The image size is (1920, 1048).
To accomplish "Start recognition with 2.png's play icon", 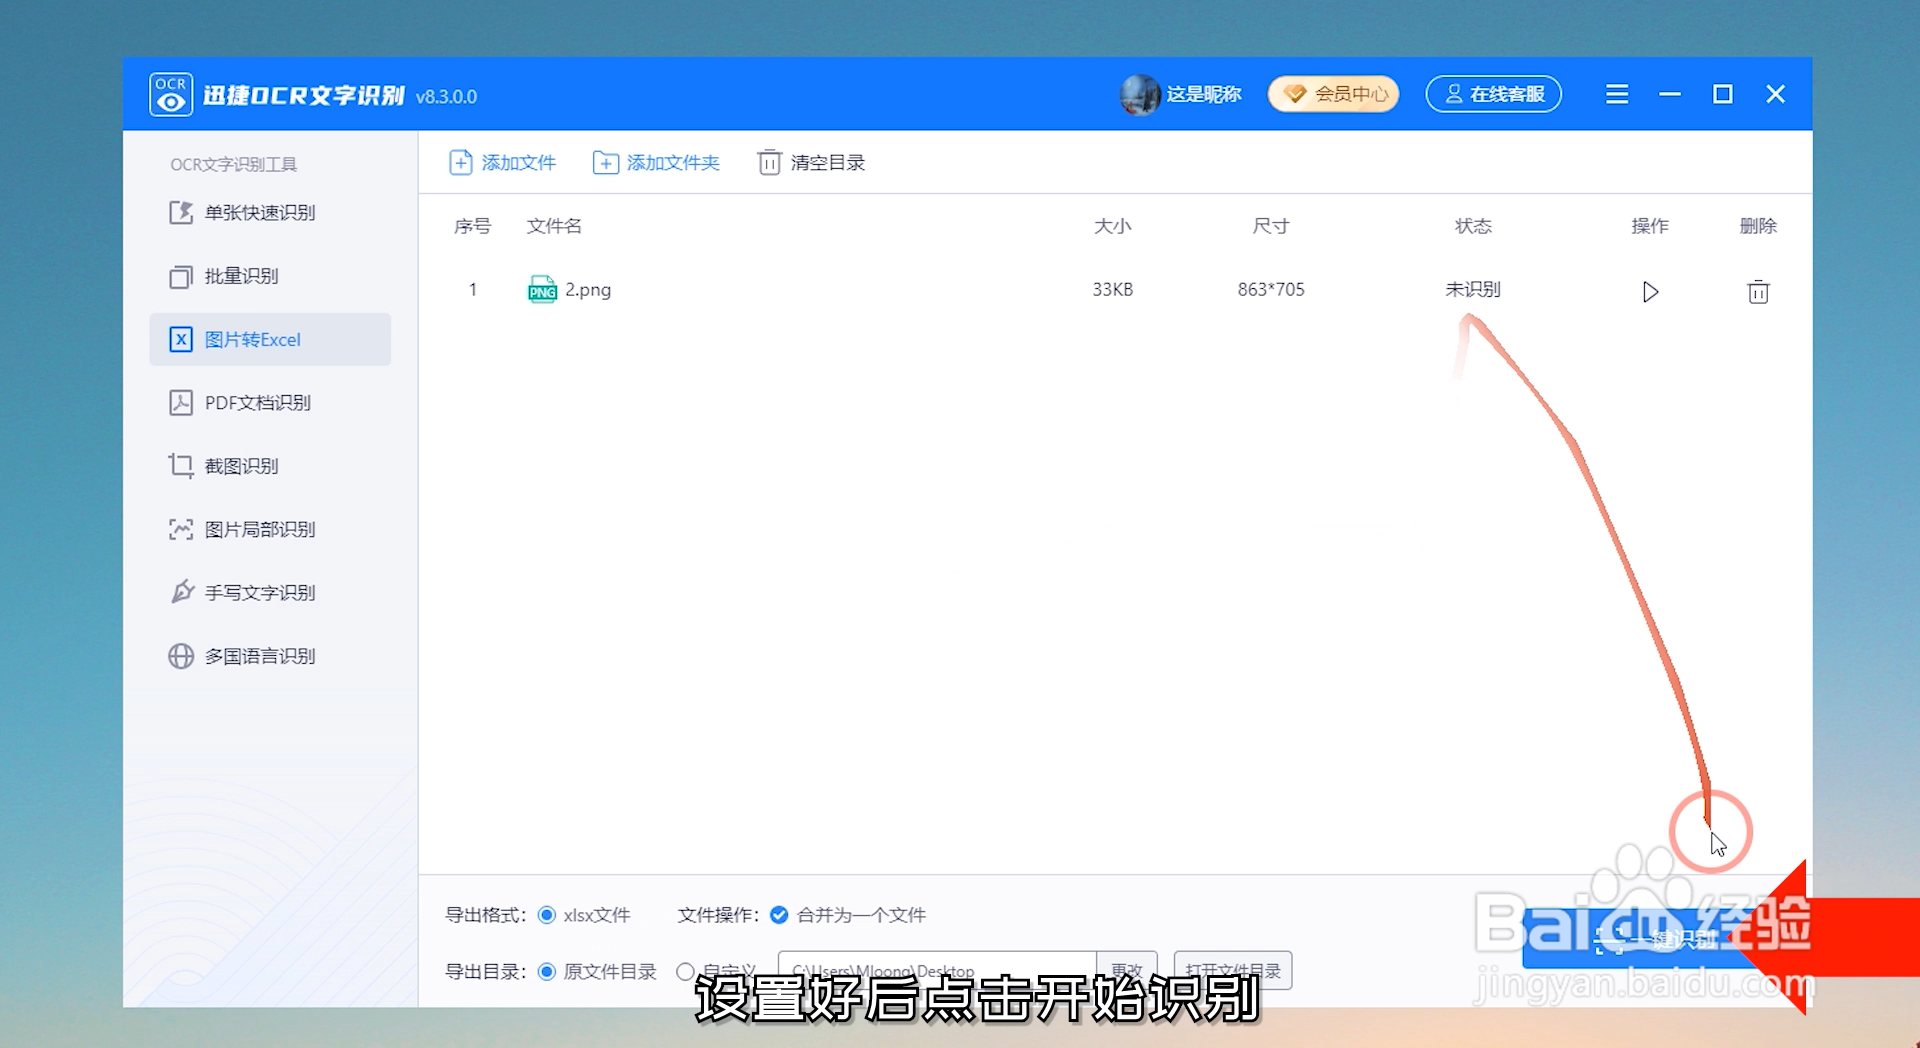I will pyautogui.click(x=1650, y=291).
